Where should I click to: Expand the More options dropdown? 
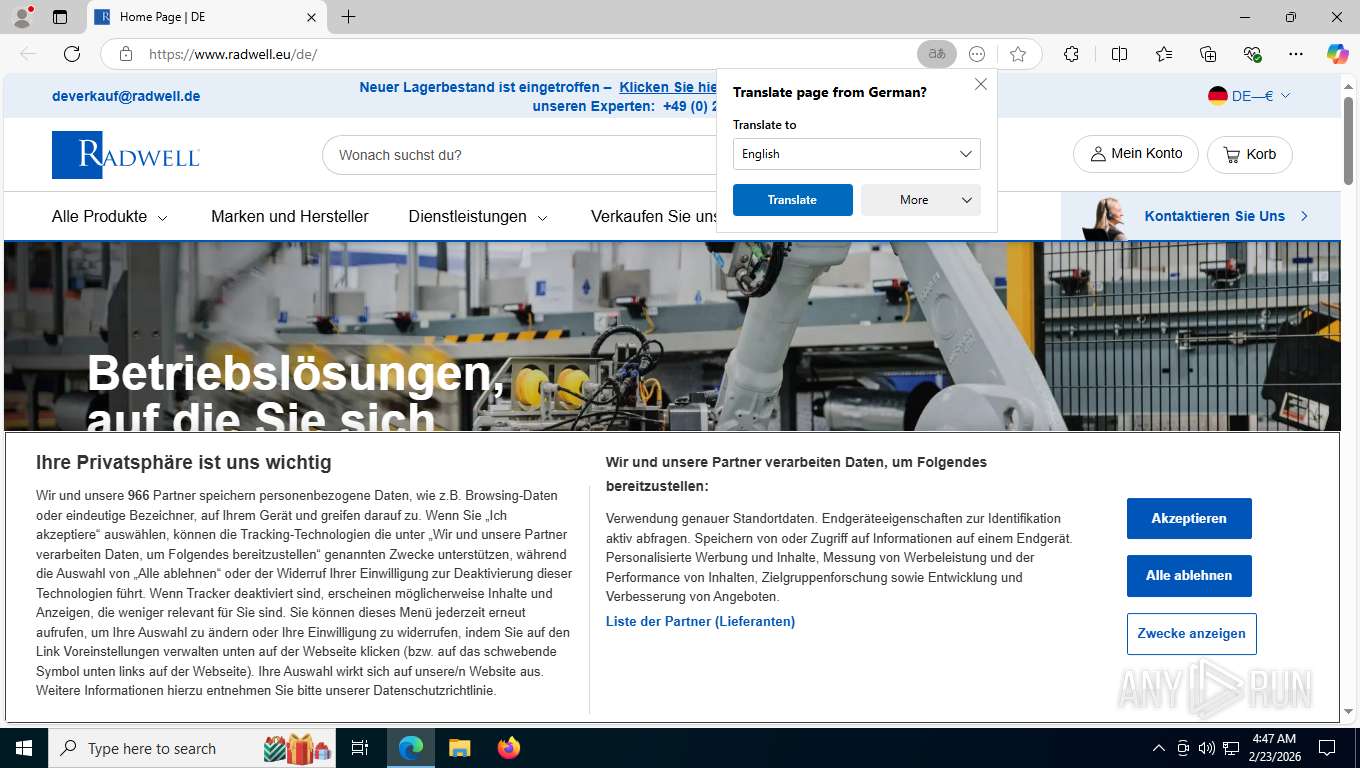click(921, 200)
